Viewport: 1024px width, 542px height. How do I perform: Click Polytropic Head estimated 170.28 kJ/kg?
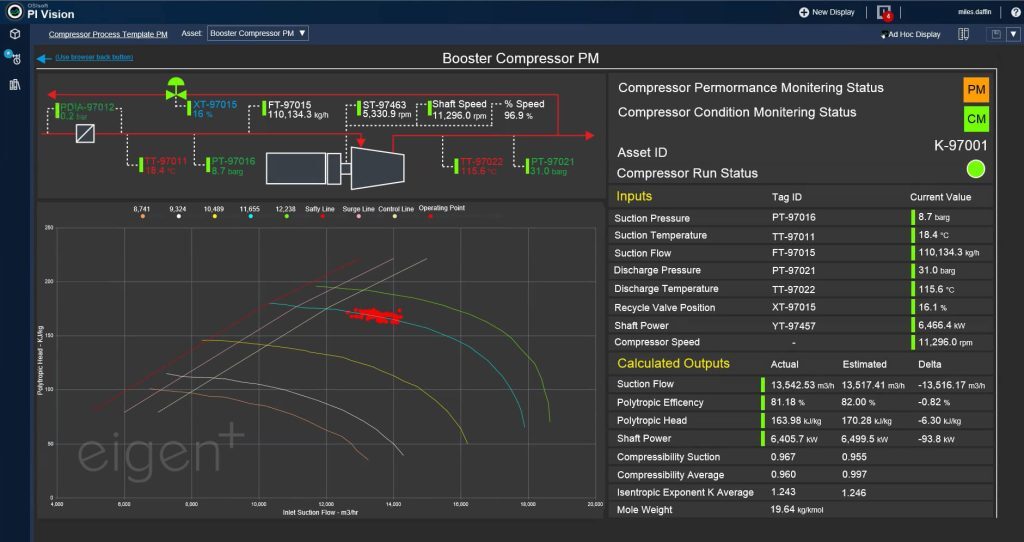[867, 421]
